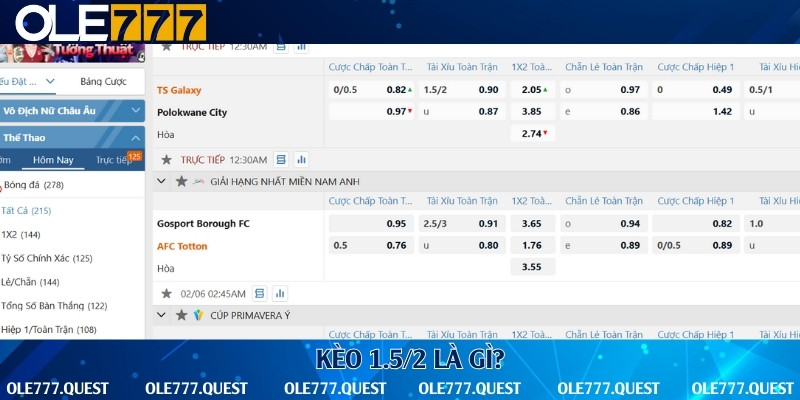Screen dimensions: 800x400
Task: Bet under at 0.87 Polokwane City row
Action: pos(462,111)
